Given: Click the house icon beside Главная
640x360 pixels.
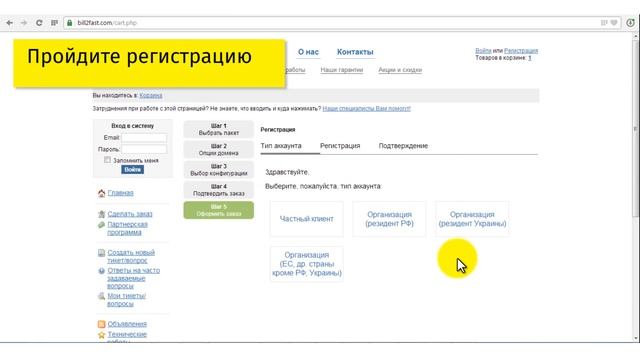Looking at the screenshot, I should point(102,193).
